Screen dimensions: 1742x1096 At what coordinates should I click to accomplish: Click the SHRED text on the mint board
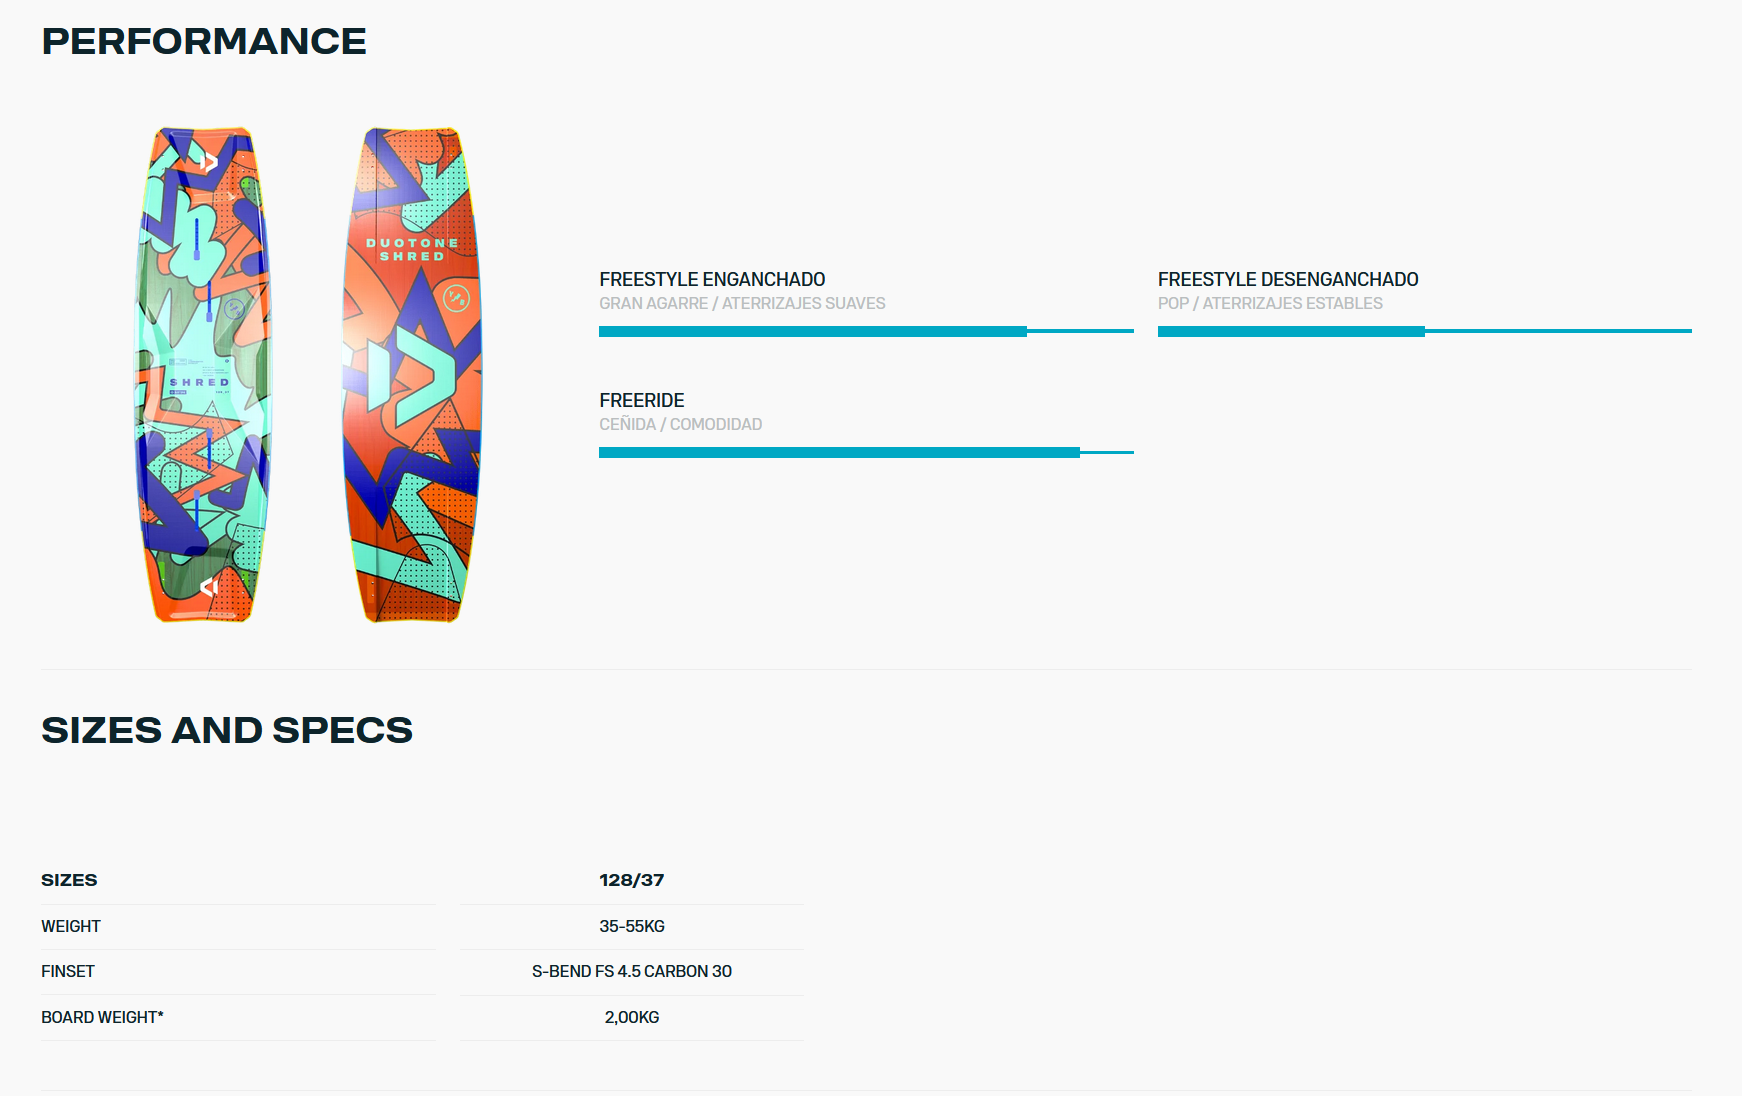pyautogui.click(x=199, y=382)
